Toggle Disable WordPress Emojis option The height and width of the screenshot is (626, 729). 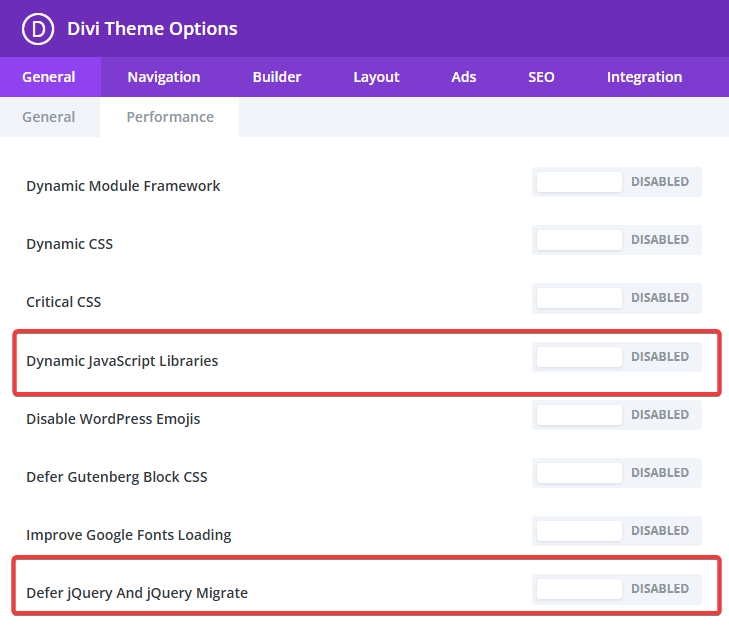(x=616, y=415)
